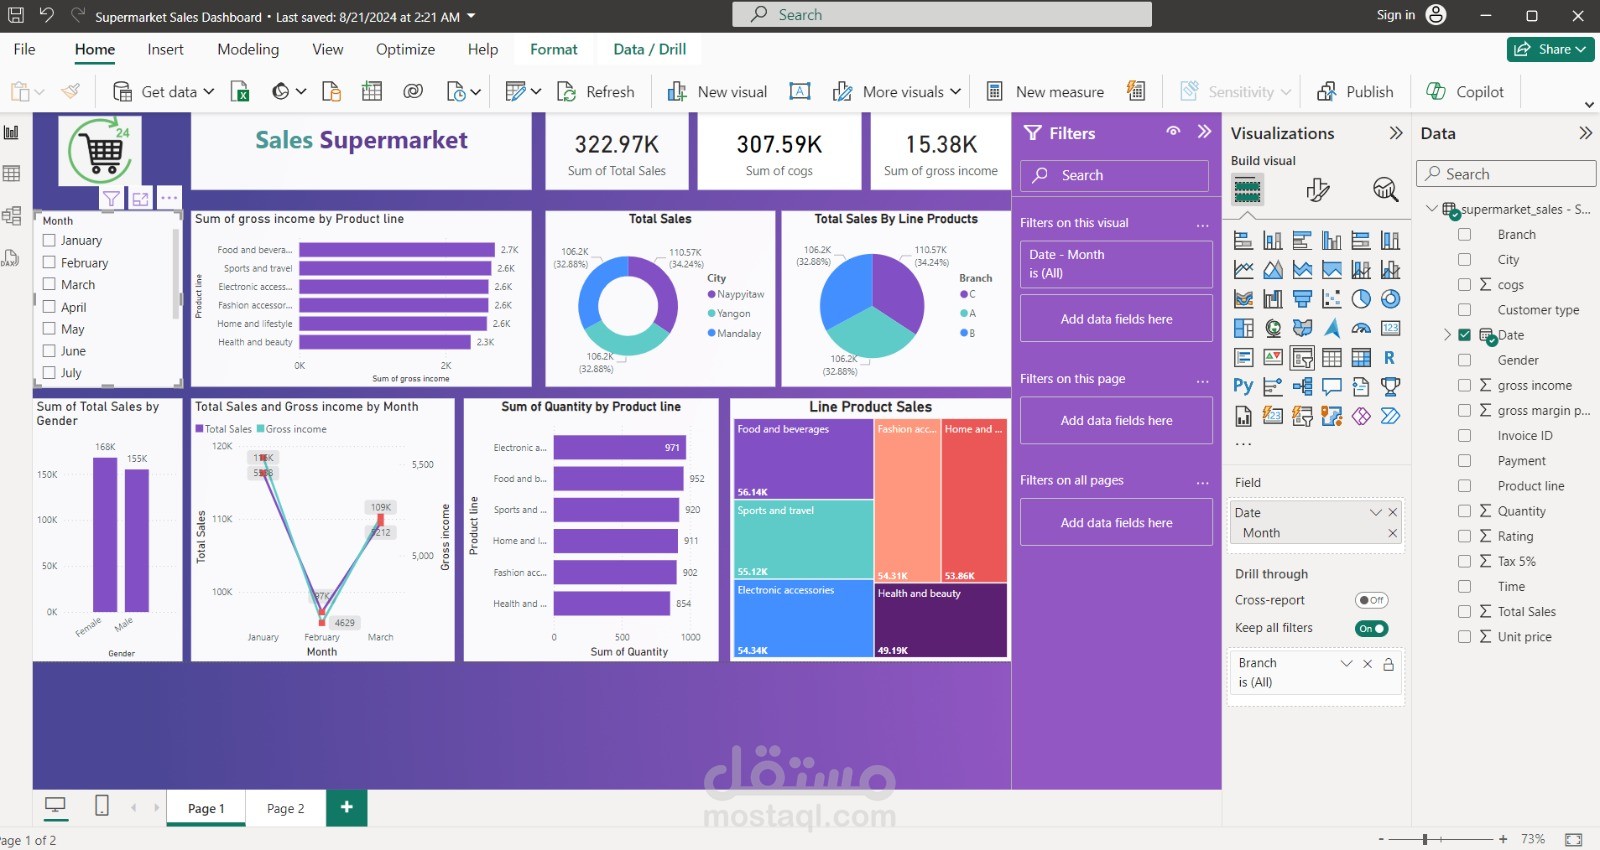Turn off Keep all filters toggle

pos(1372,628)
